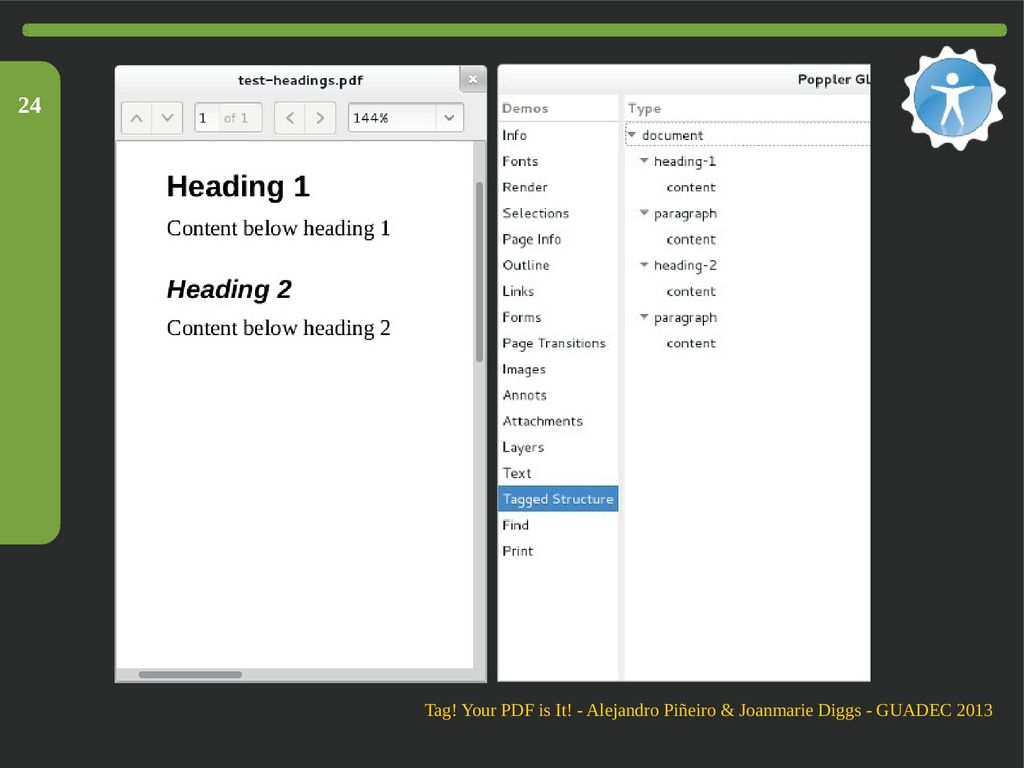1024x768 pixels.
Task: Select the Attachments demo entry
Action: coord(542,421)
